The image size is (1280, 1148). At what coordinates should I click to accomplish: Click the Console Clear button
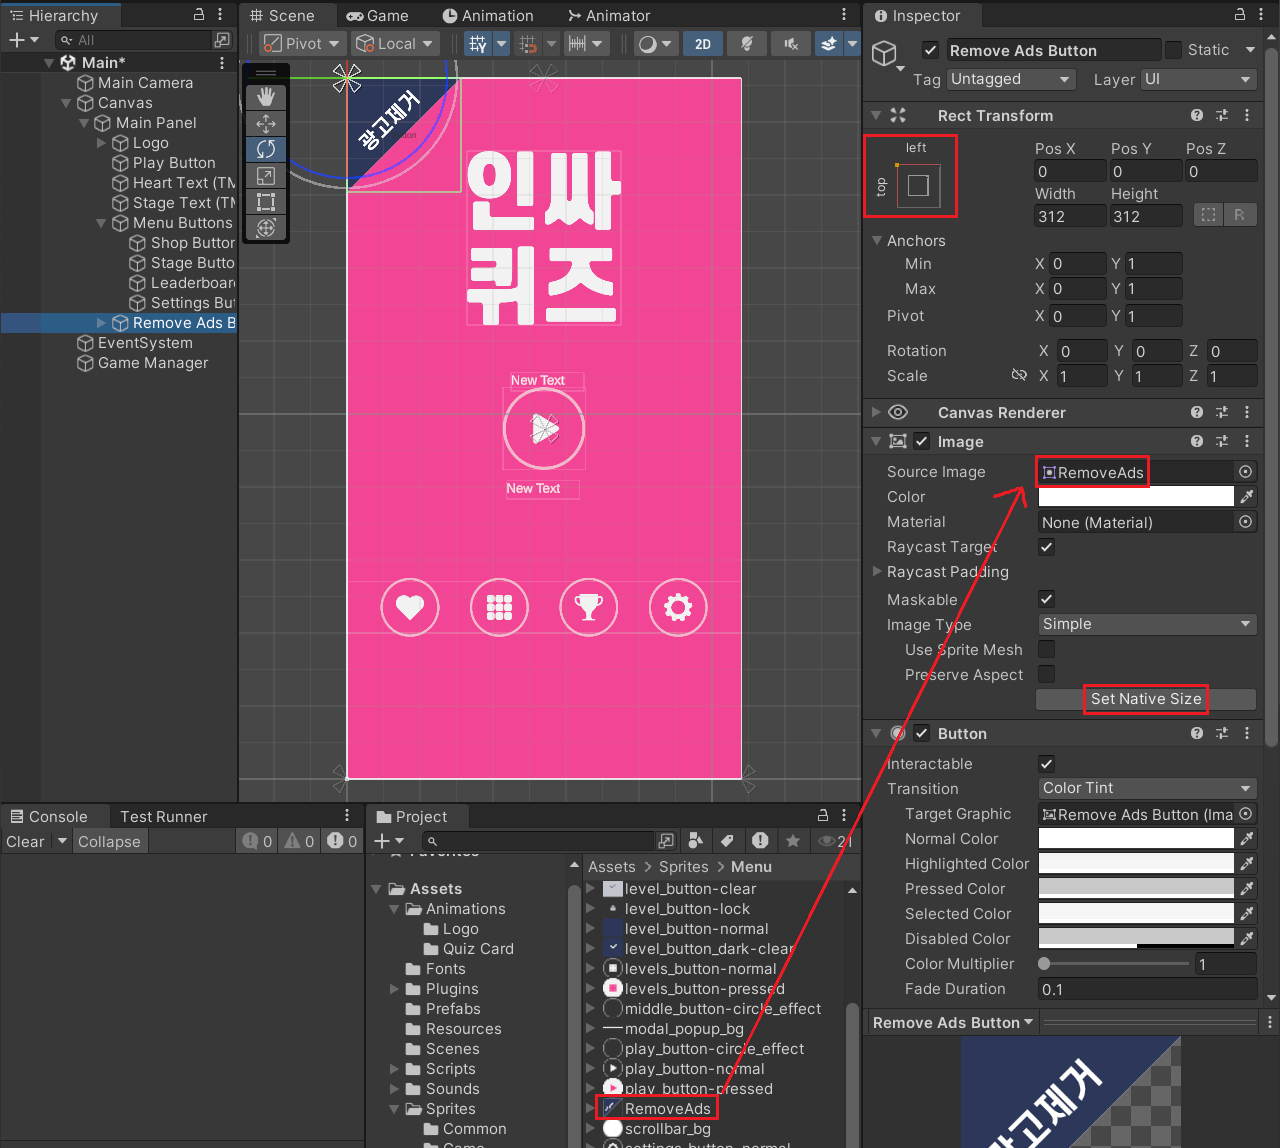click(25, 842)
